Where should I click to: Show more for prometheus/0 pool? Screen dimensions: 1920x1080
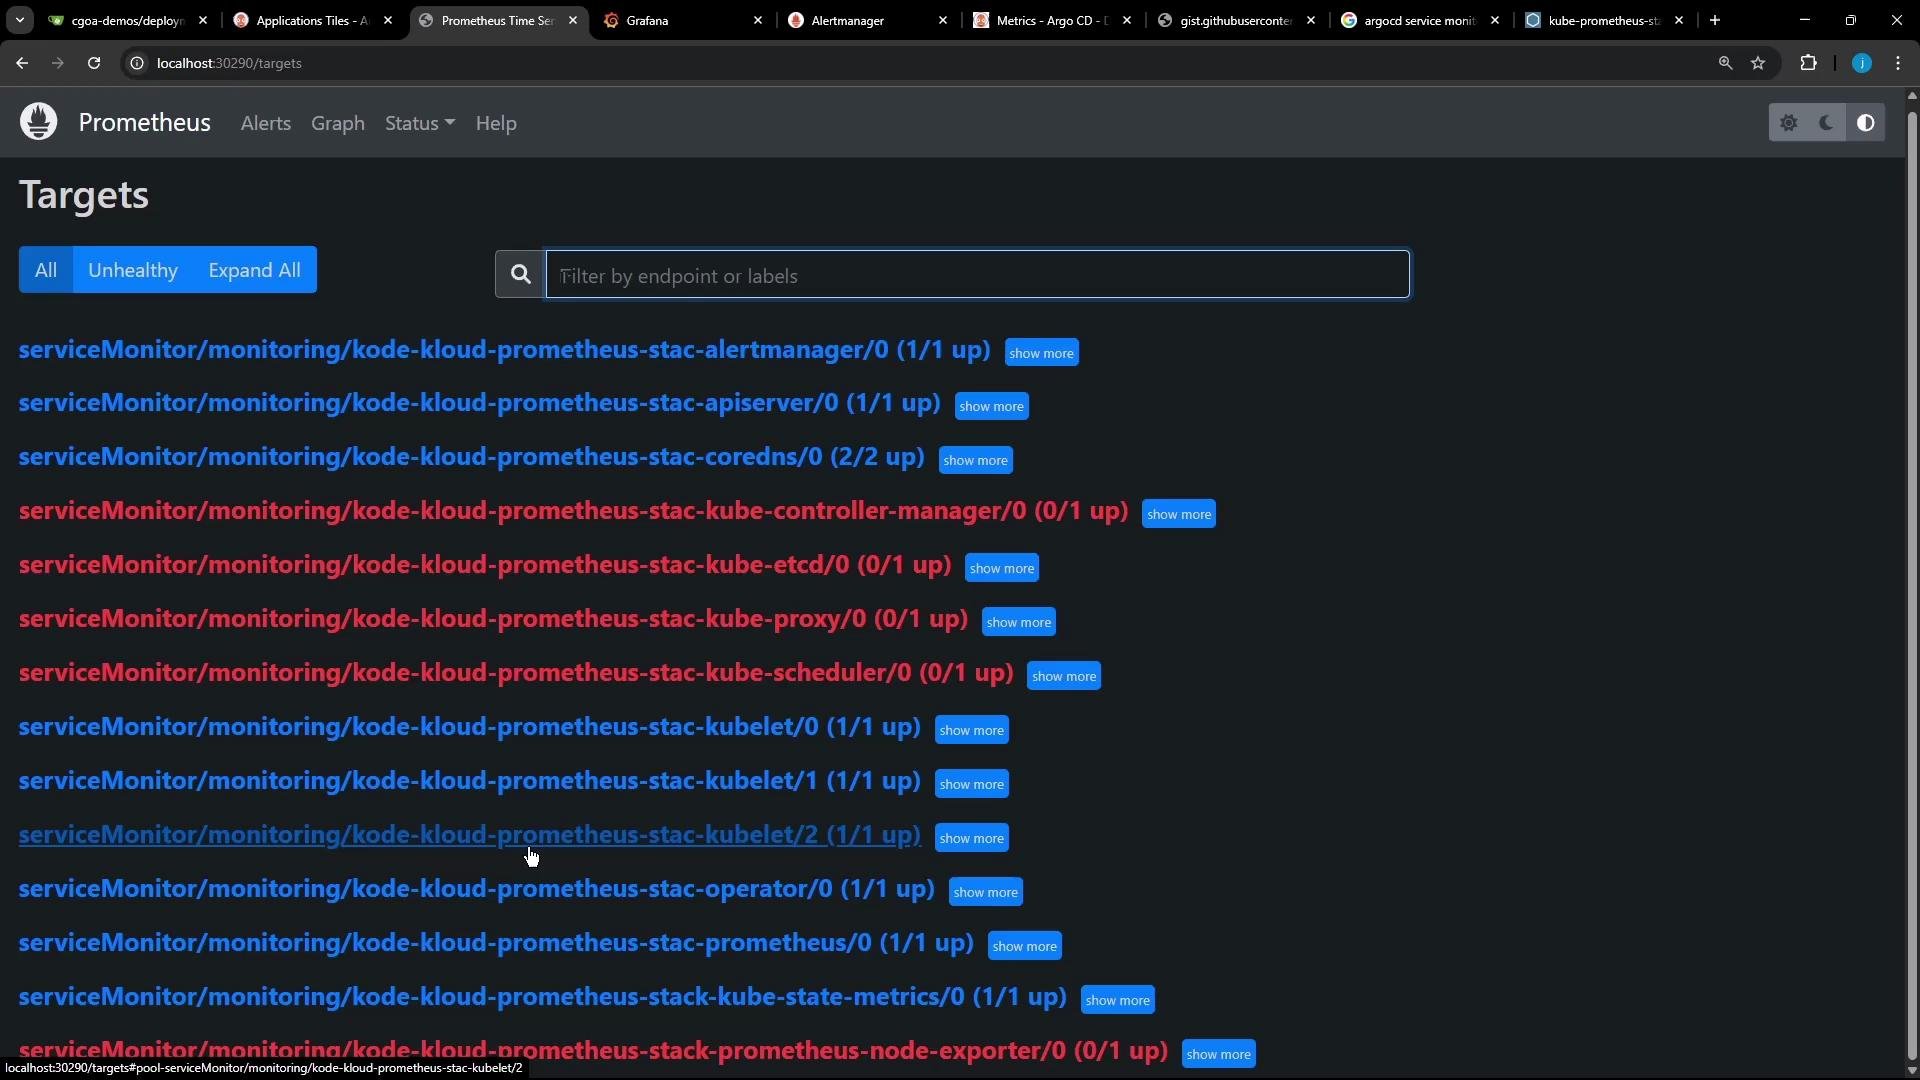1024,946
